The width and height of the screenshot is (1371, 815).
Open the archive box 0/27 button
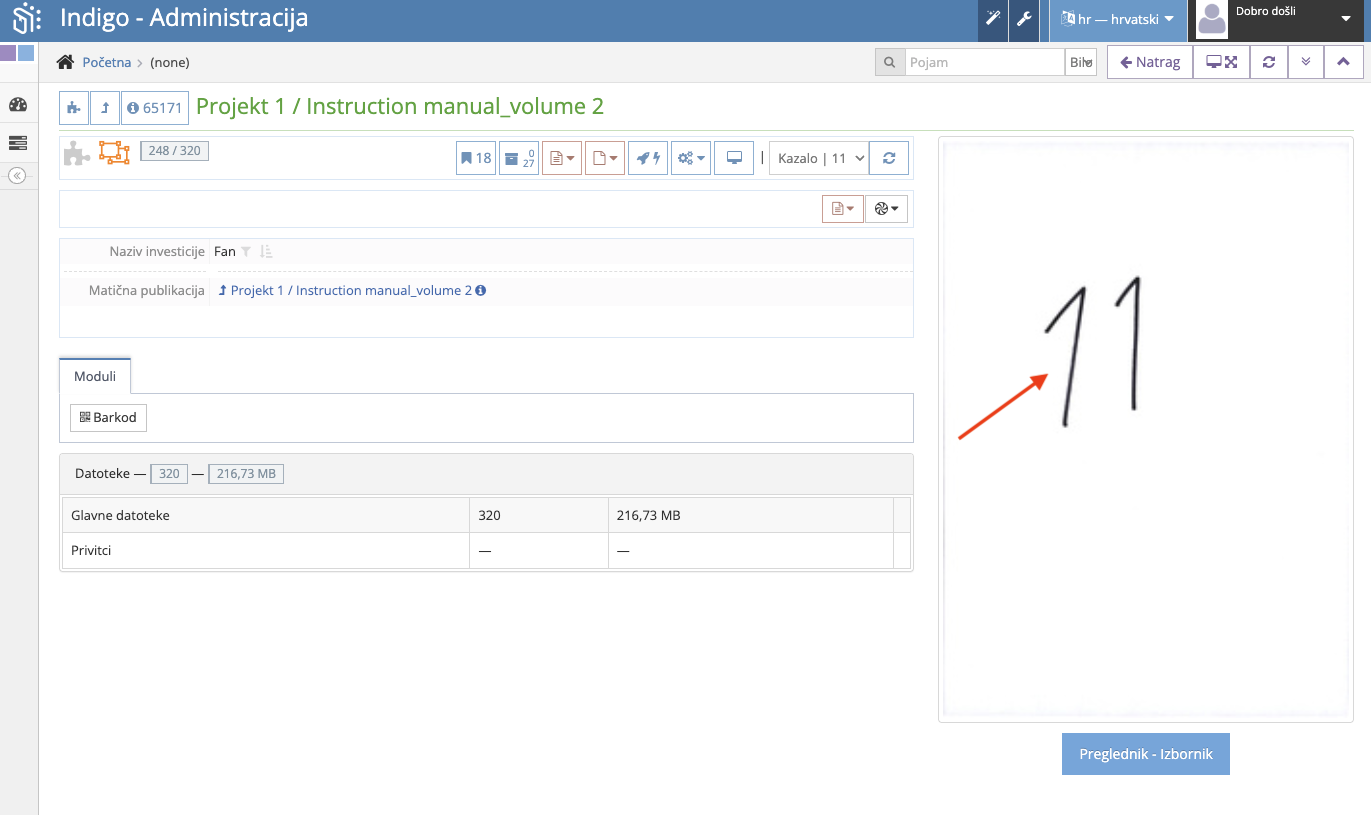coord(519,158)
